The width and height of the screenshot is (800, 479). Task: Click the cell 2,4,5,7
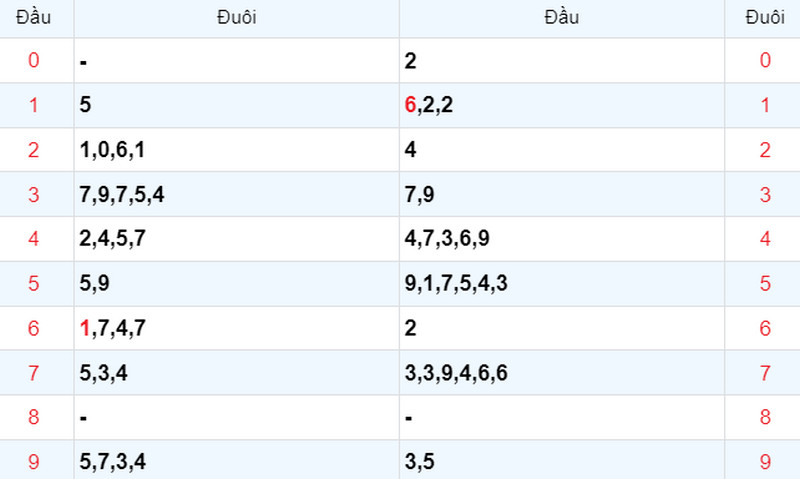click(x=237, y=239)
